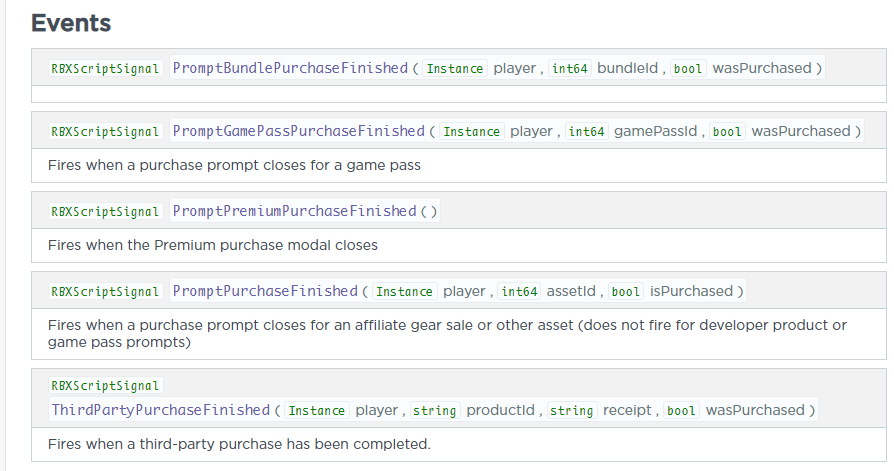The height and width of the screenshot is (471, 894).
Task: Click the int64 type before bundleId
Action: click(x=570, y=69)
